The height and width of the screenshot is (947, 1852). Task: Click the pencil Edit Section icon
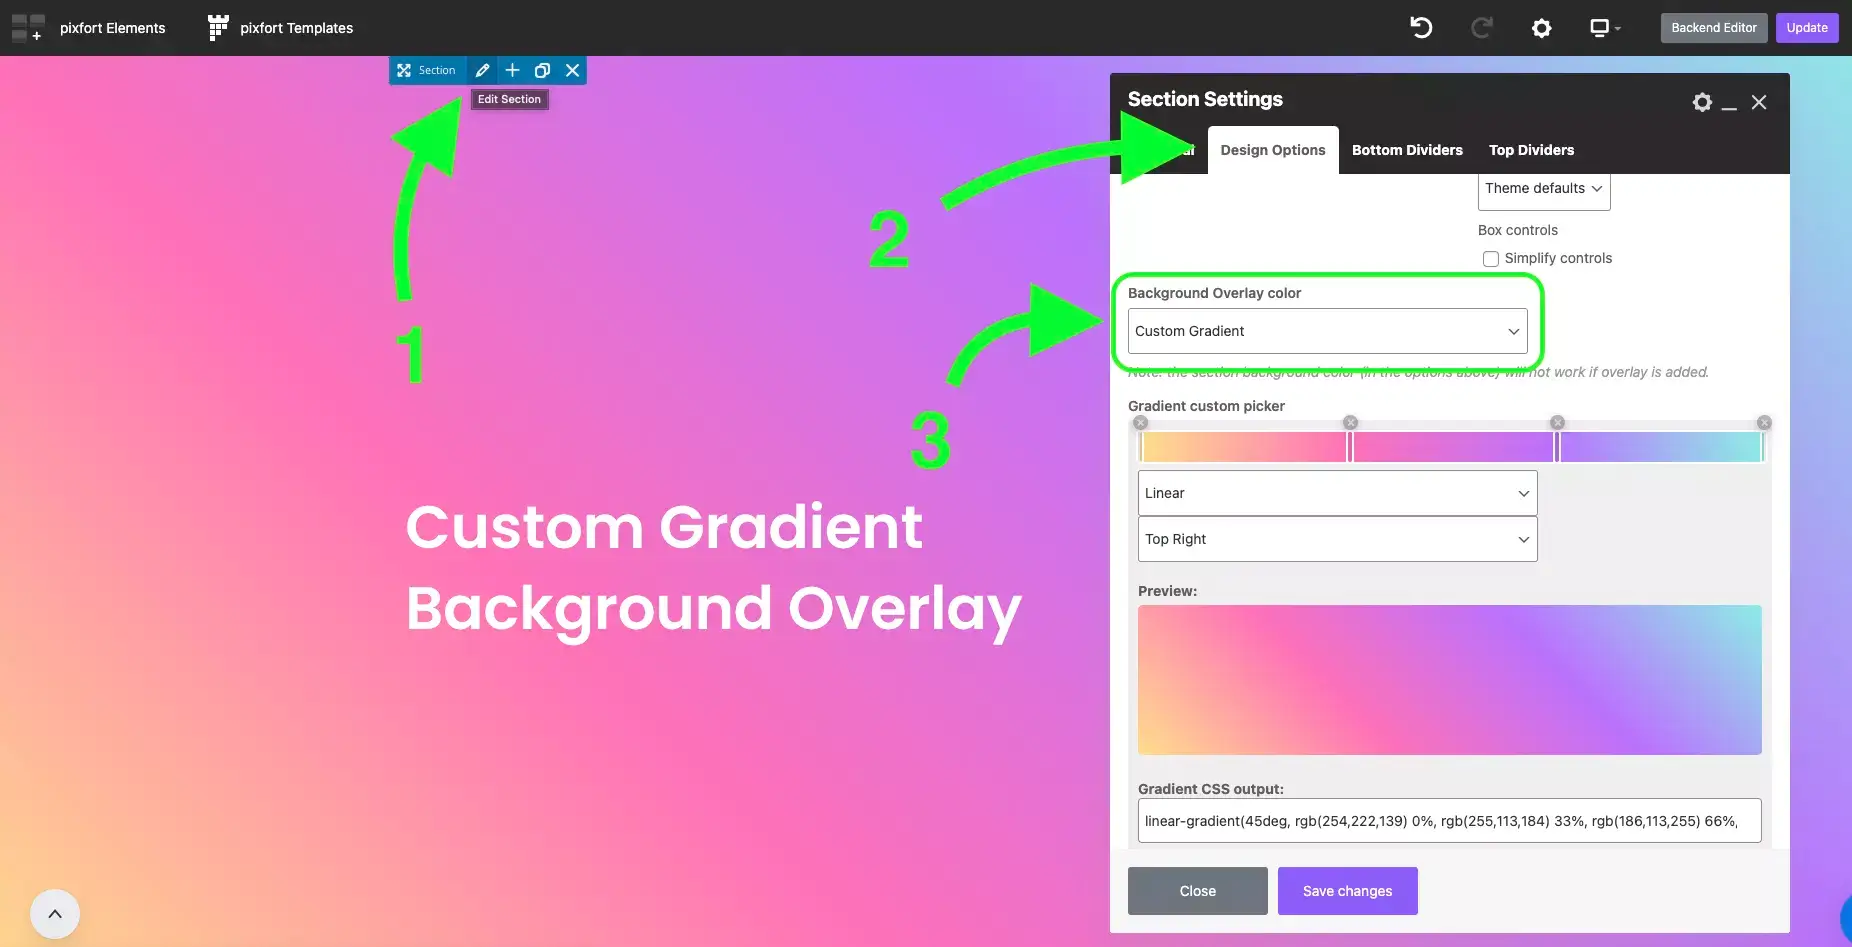pyautogui.click(x=482, y=70)
